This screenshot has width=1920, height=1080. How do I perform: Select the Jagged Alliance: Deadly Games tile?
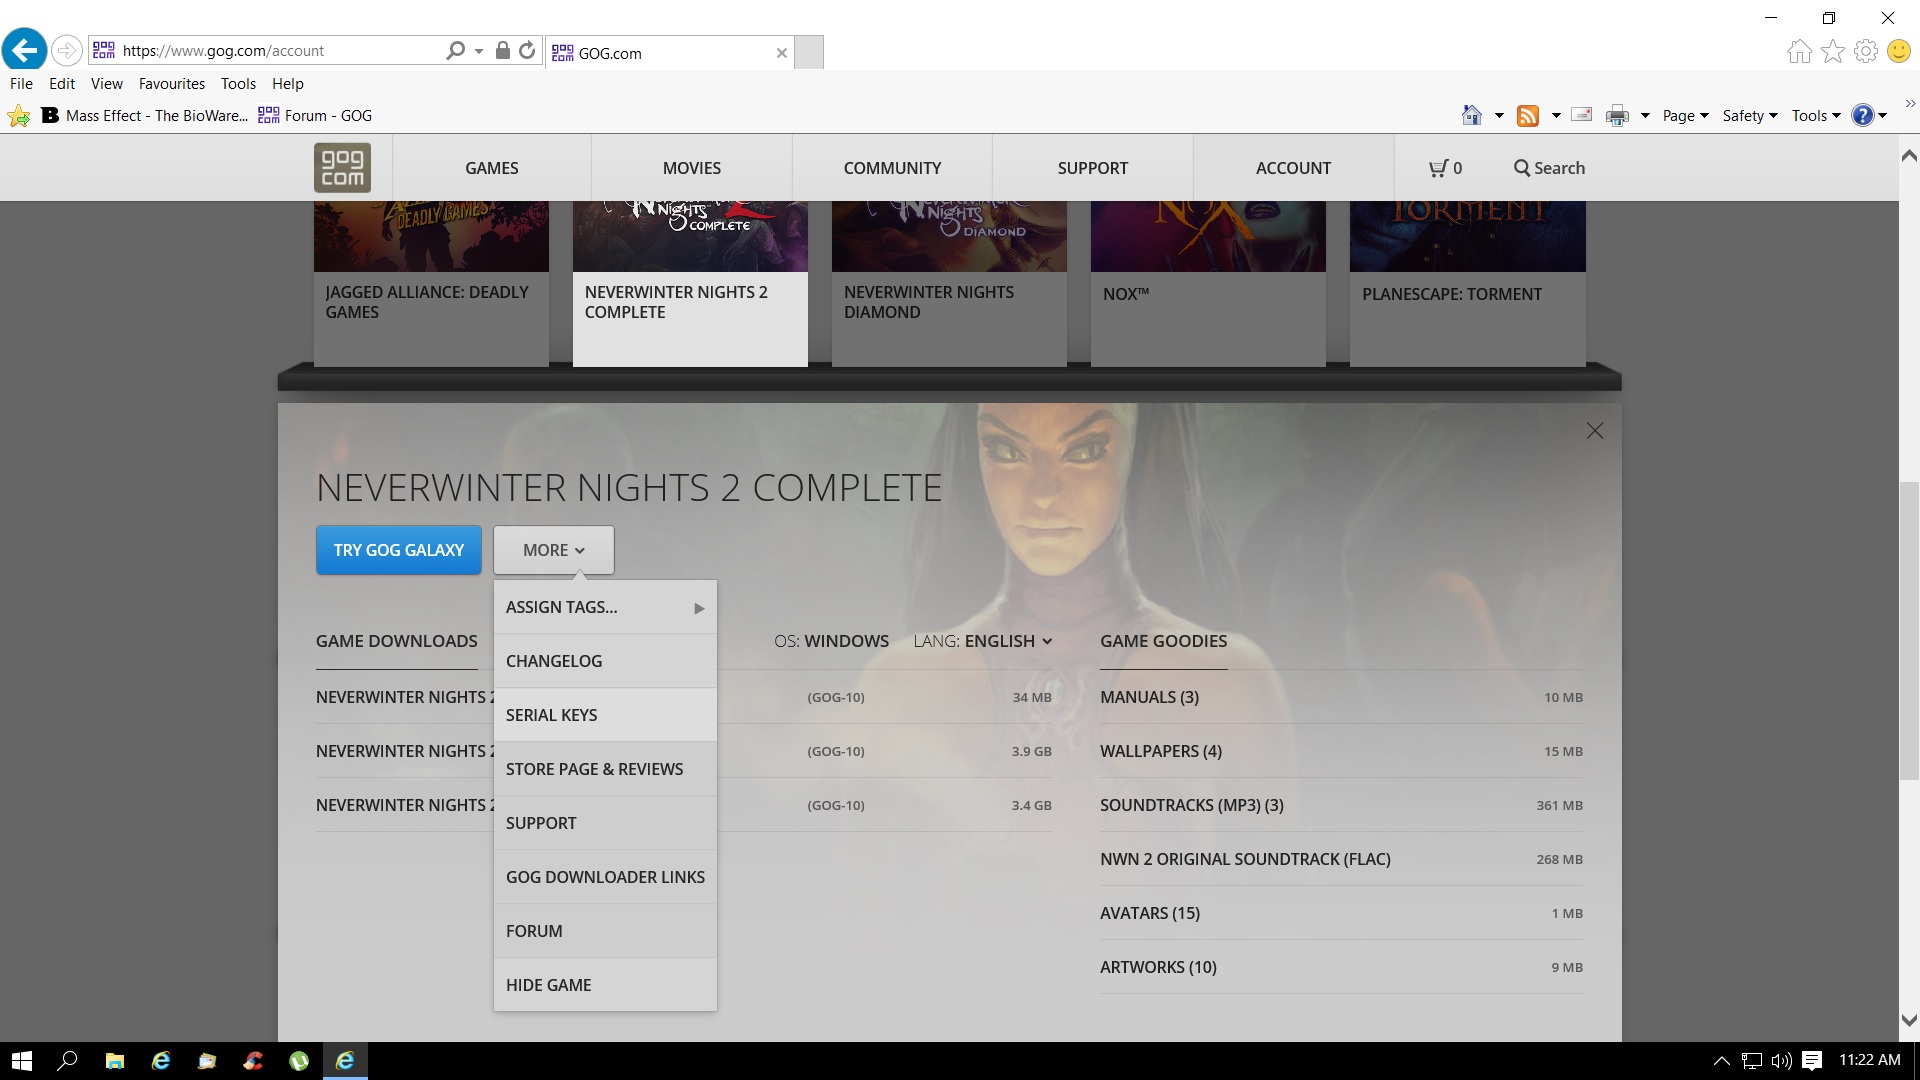[431, 284]
